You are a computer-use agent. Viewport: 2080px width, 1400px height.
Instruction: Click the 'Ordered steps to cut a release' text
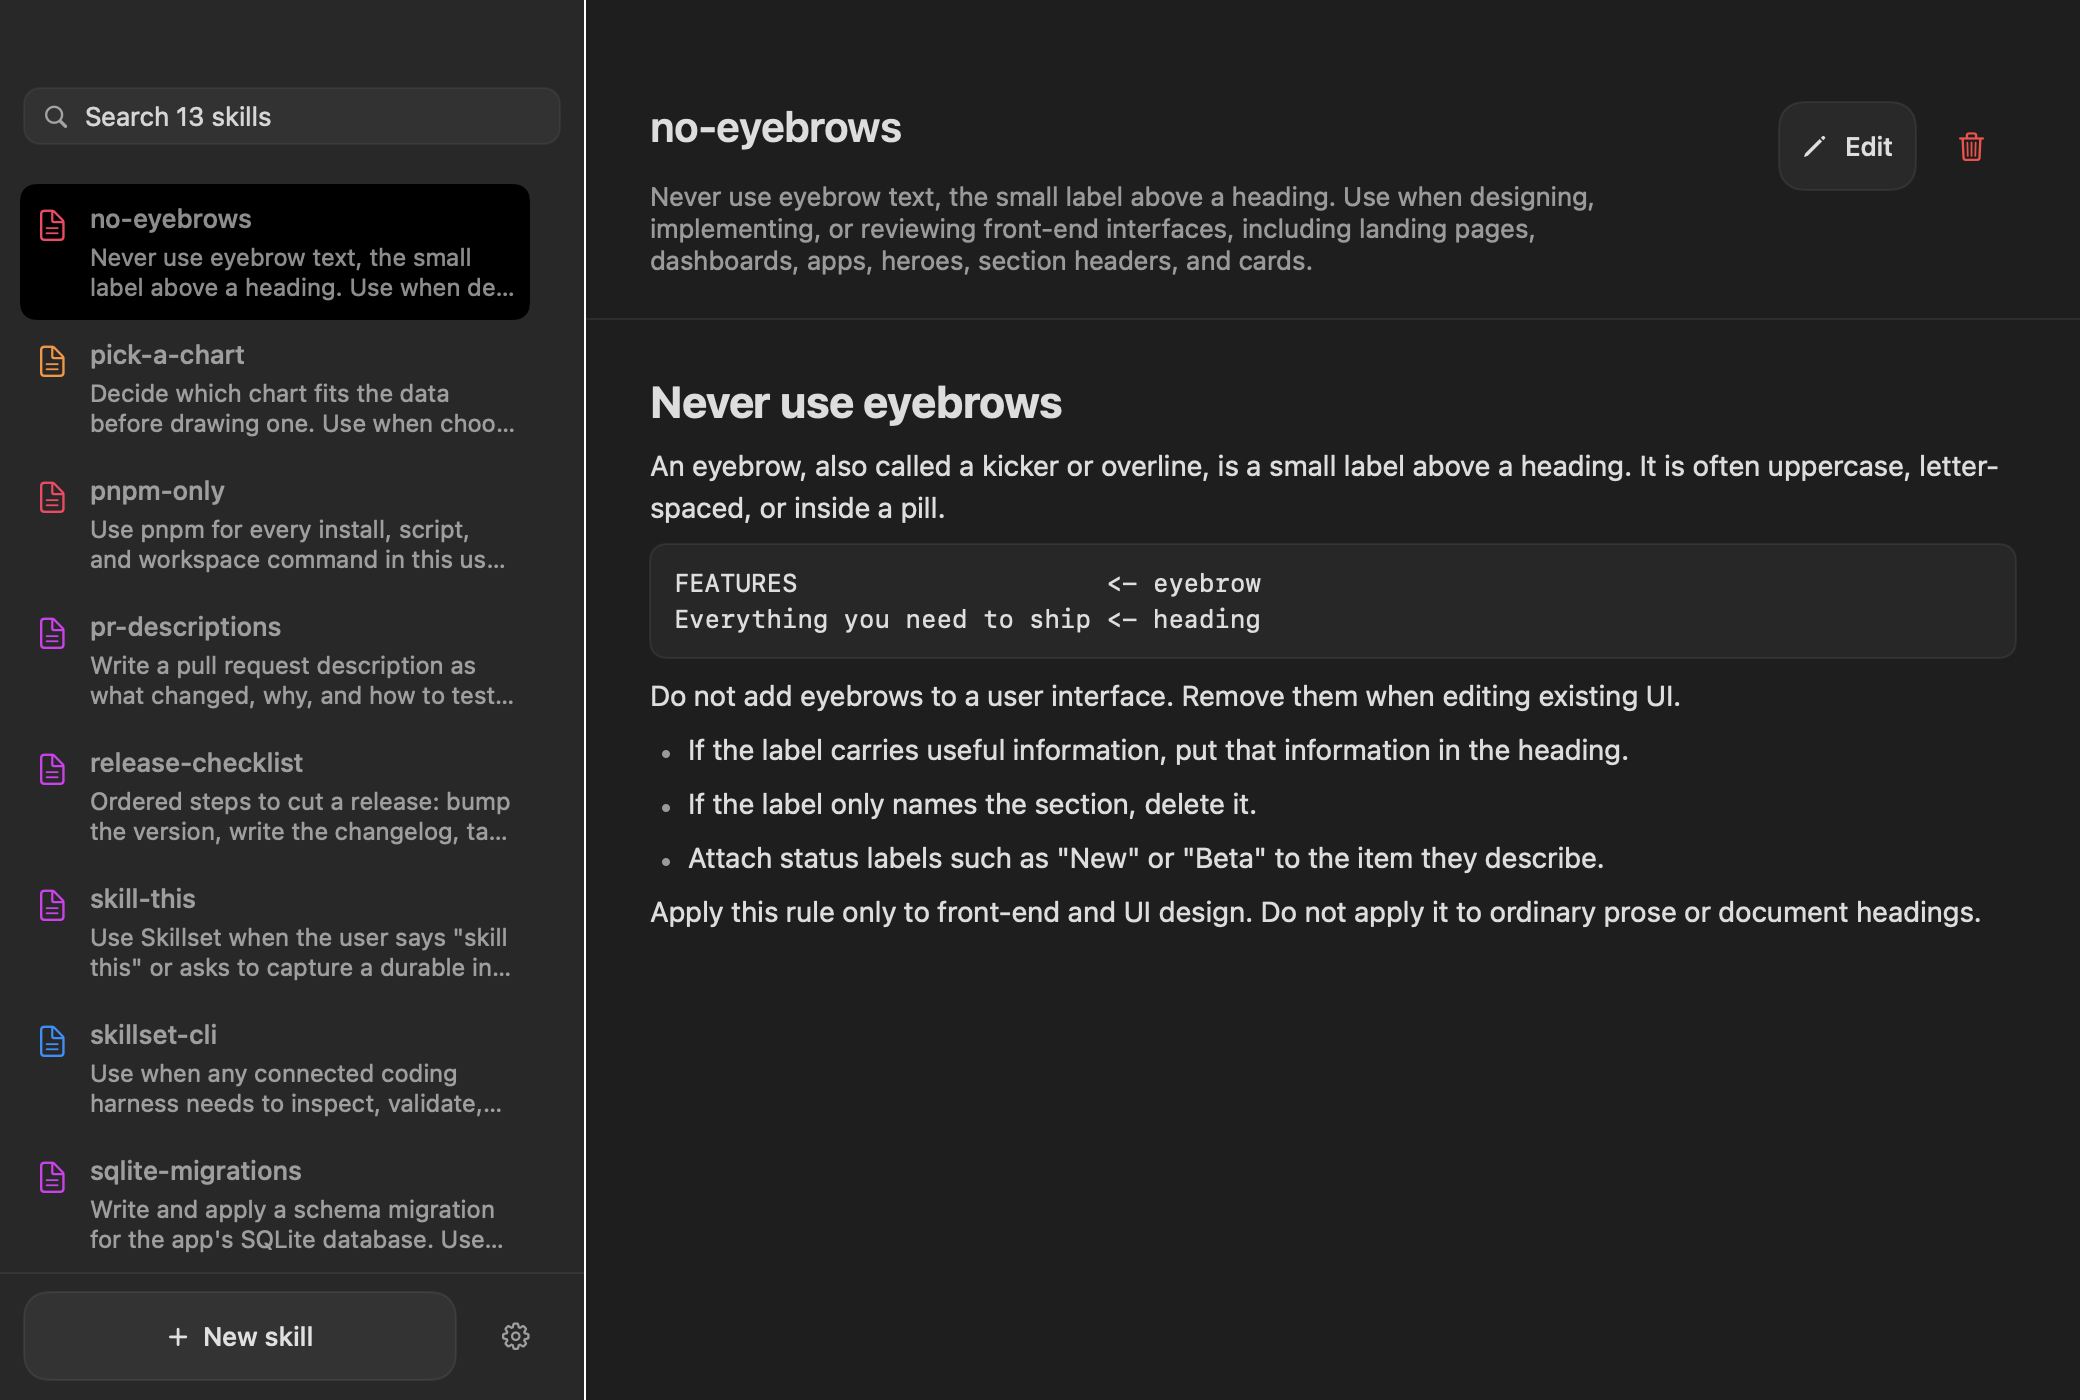click(300, 816)
